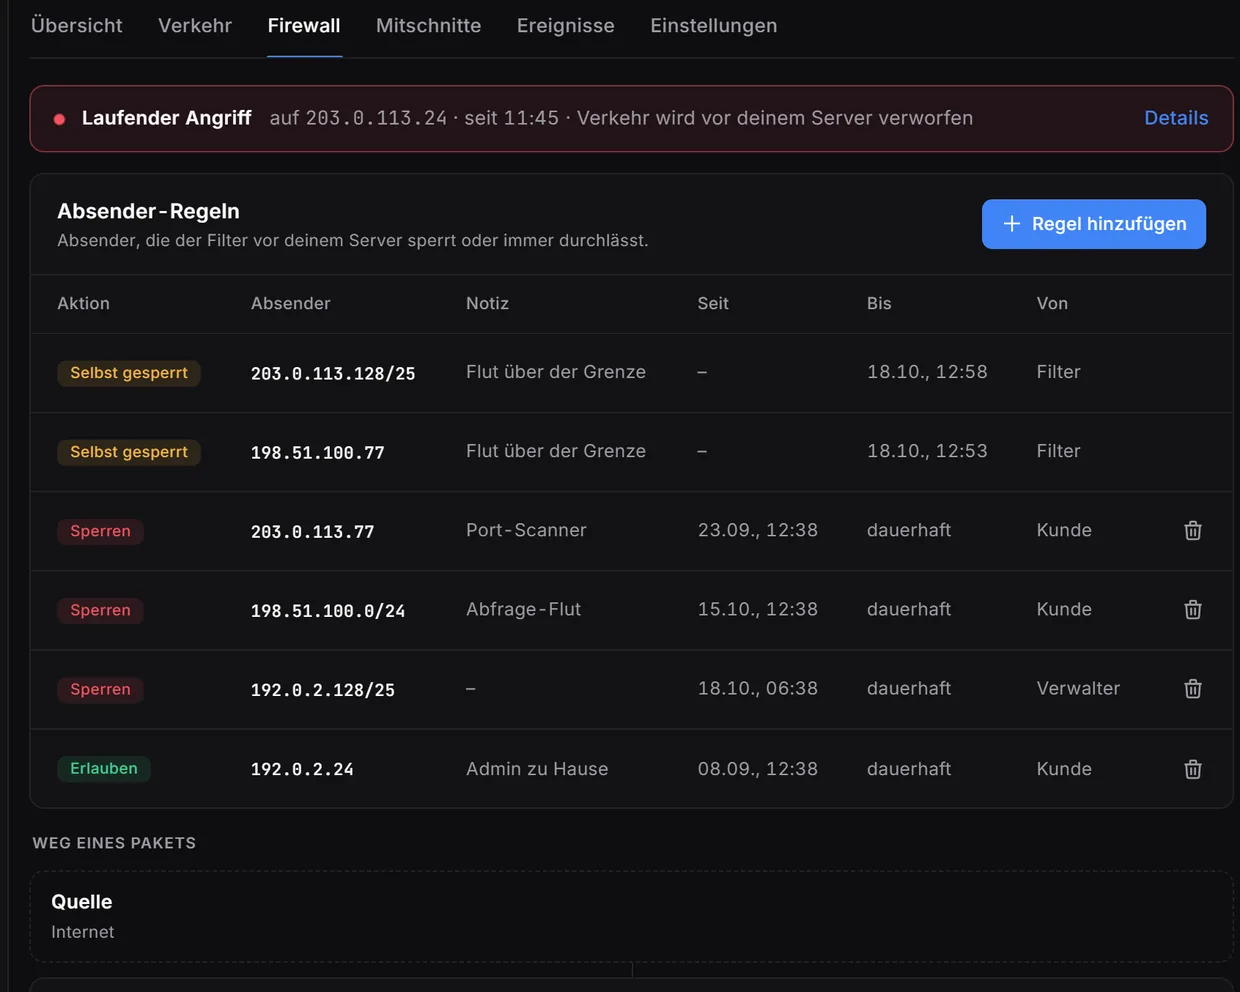The height and width of the screenshot is (992, 1240).
Task: Open the Ereignisse tab
Action: (566, 26)
